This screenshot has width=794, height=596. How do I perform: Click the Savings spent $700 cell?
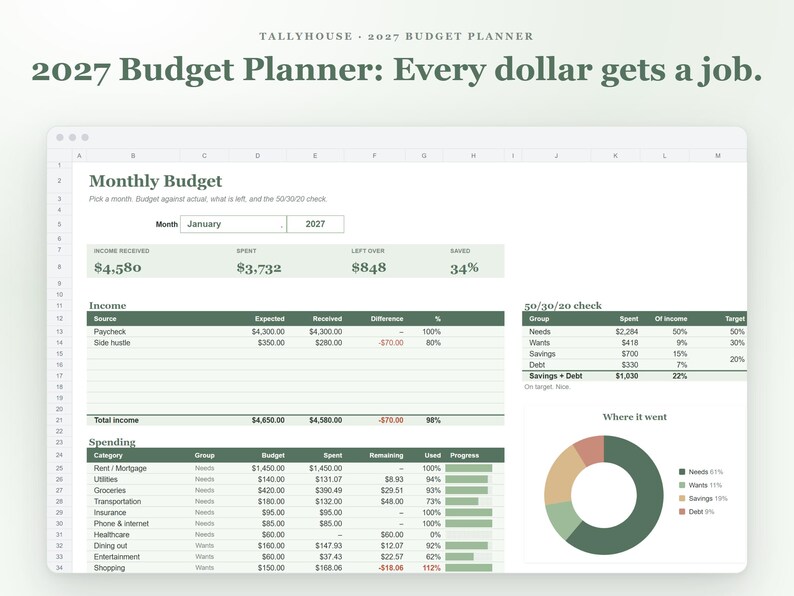point(629,354)
